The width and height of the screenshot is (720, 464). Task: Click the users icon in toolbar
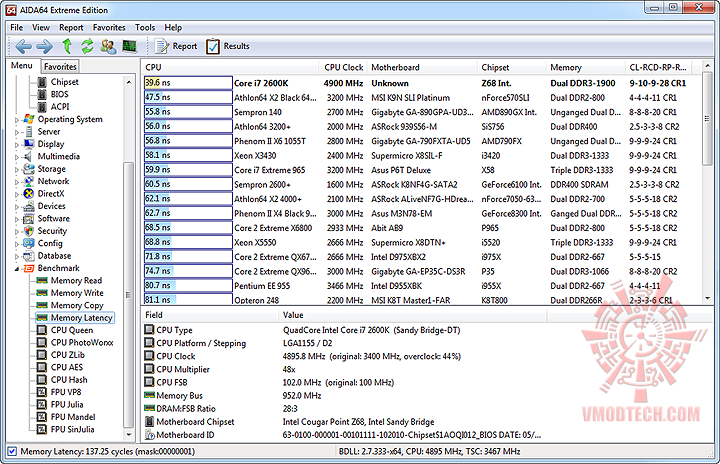pyautogui.click(x=108, y=46)
